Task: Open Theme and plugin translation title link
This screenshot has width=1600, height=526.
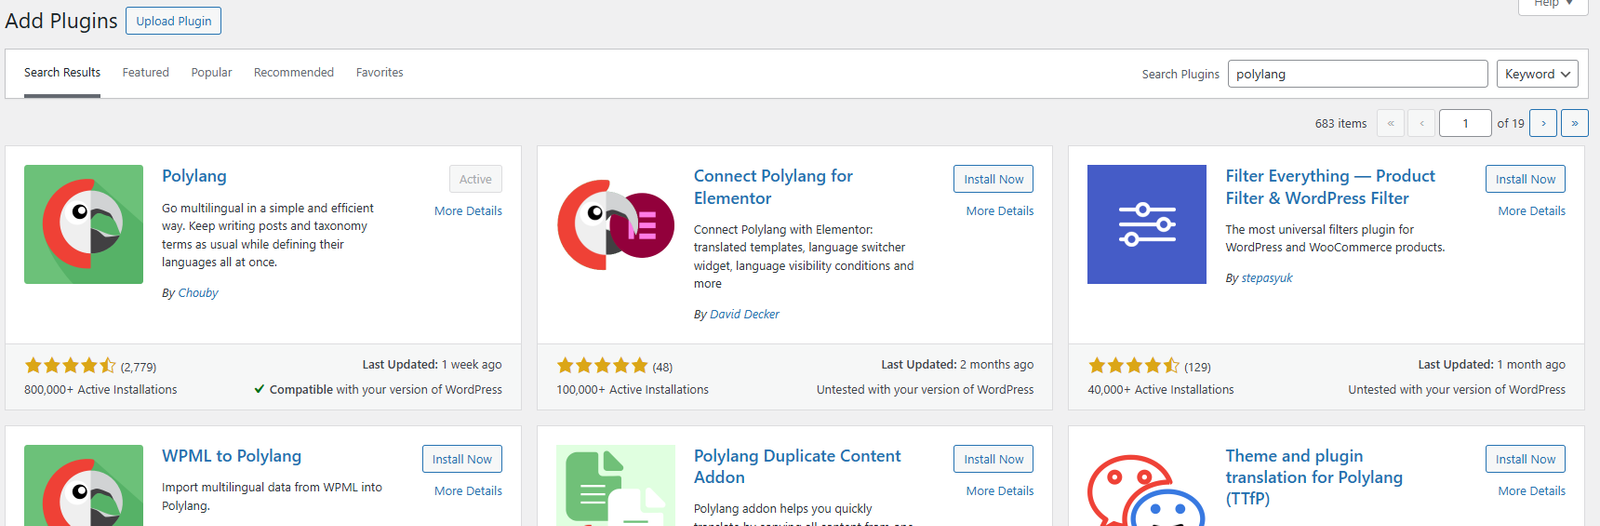Action: pos(1314,477)
